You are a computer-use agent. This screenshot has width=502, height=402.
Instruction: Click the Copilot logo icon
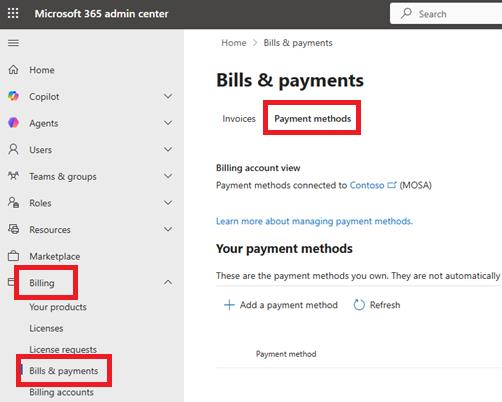(13, 96)
